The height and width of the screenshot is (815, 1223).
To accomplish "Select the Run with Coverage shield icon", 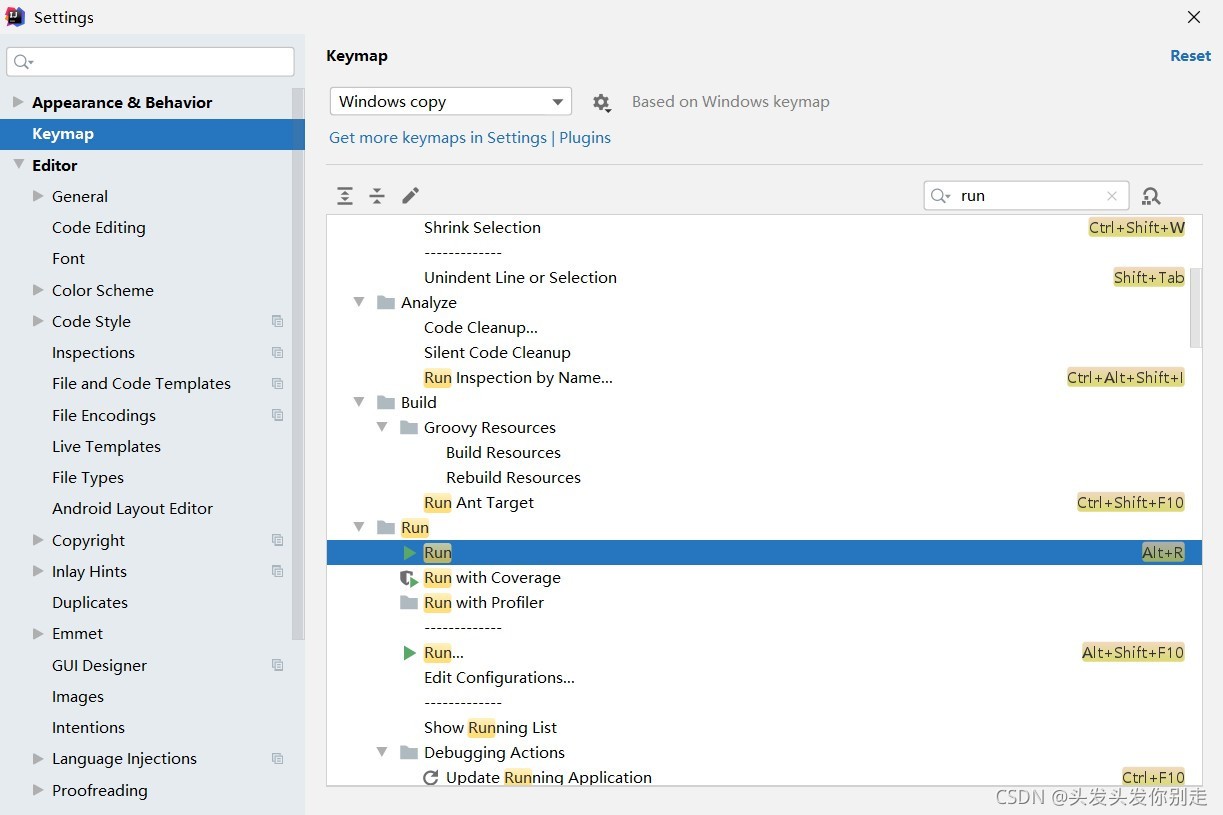I will click(408, 578).
